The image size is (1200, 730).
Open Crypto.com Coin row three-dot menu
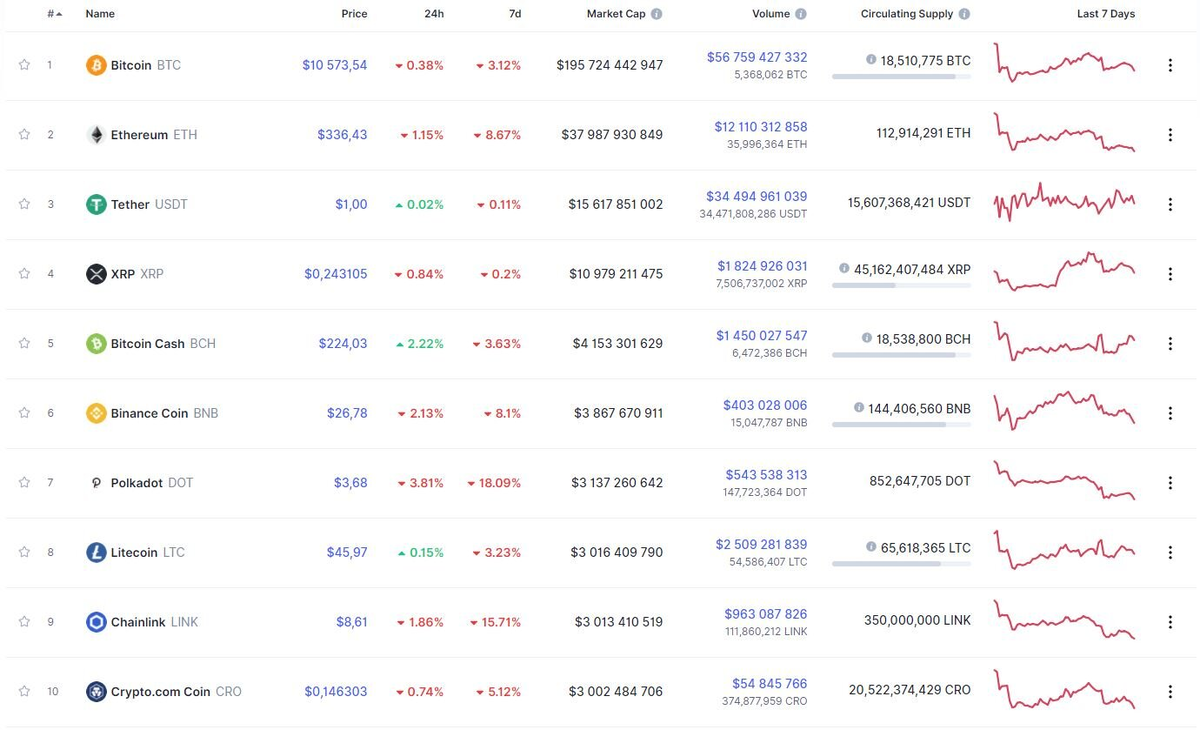tap(1170, 691)
